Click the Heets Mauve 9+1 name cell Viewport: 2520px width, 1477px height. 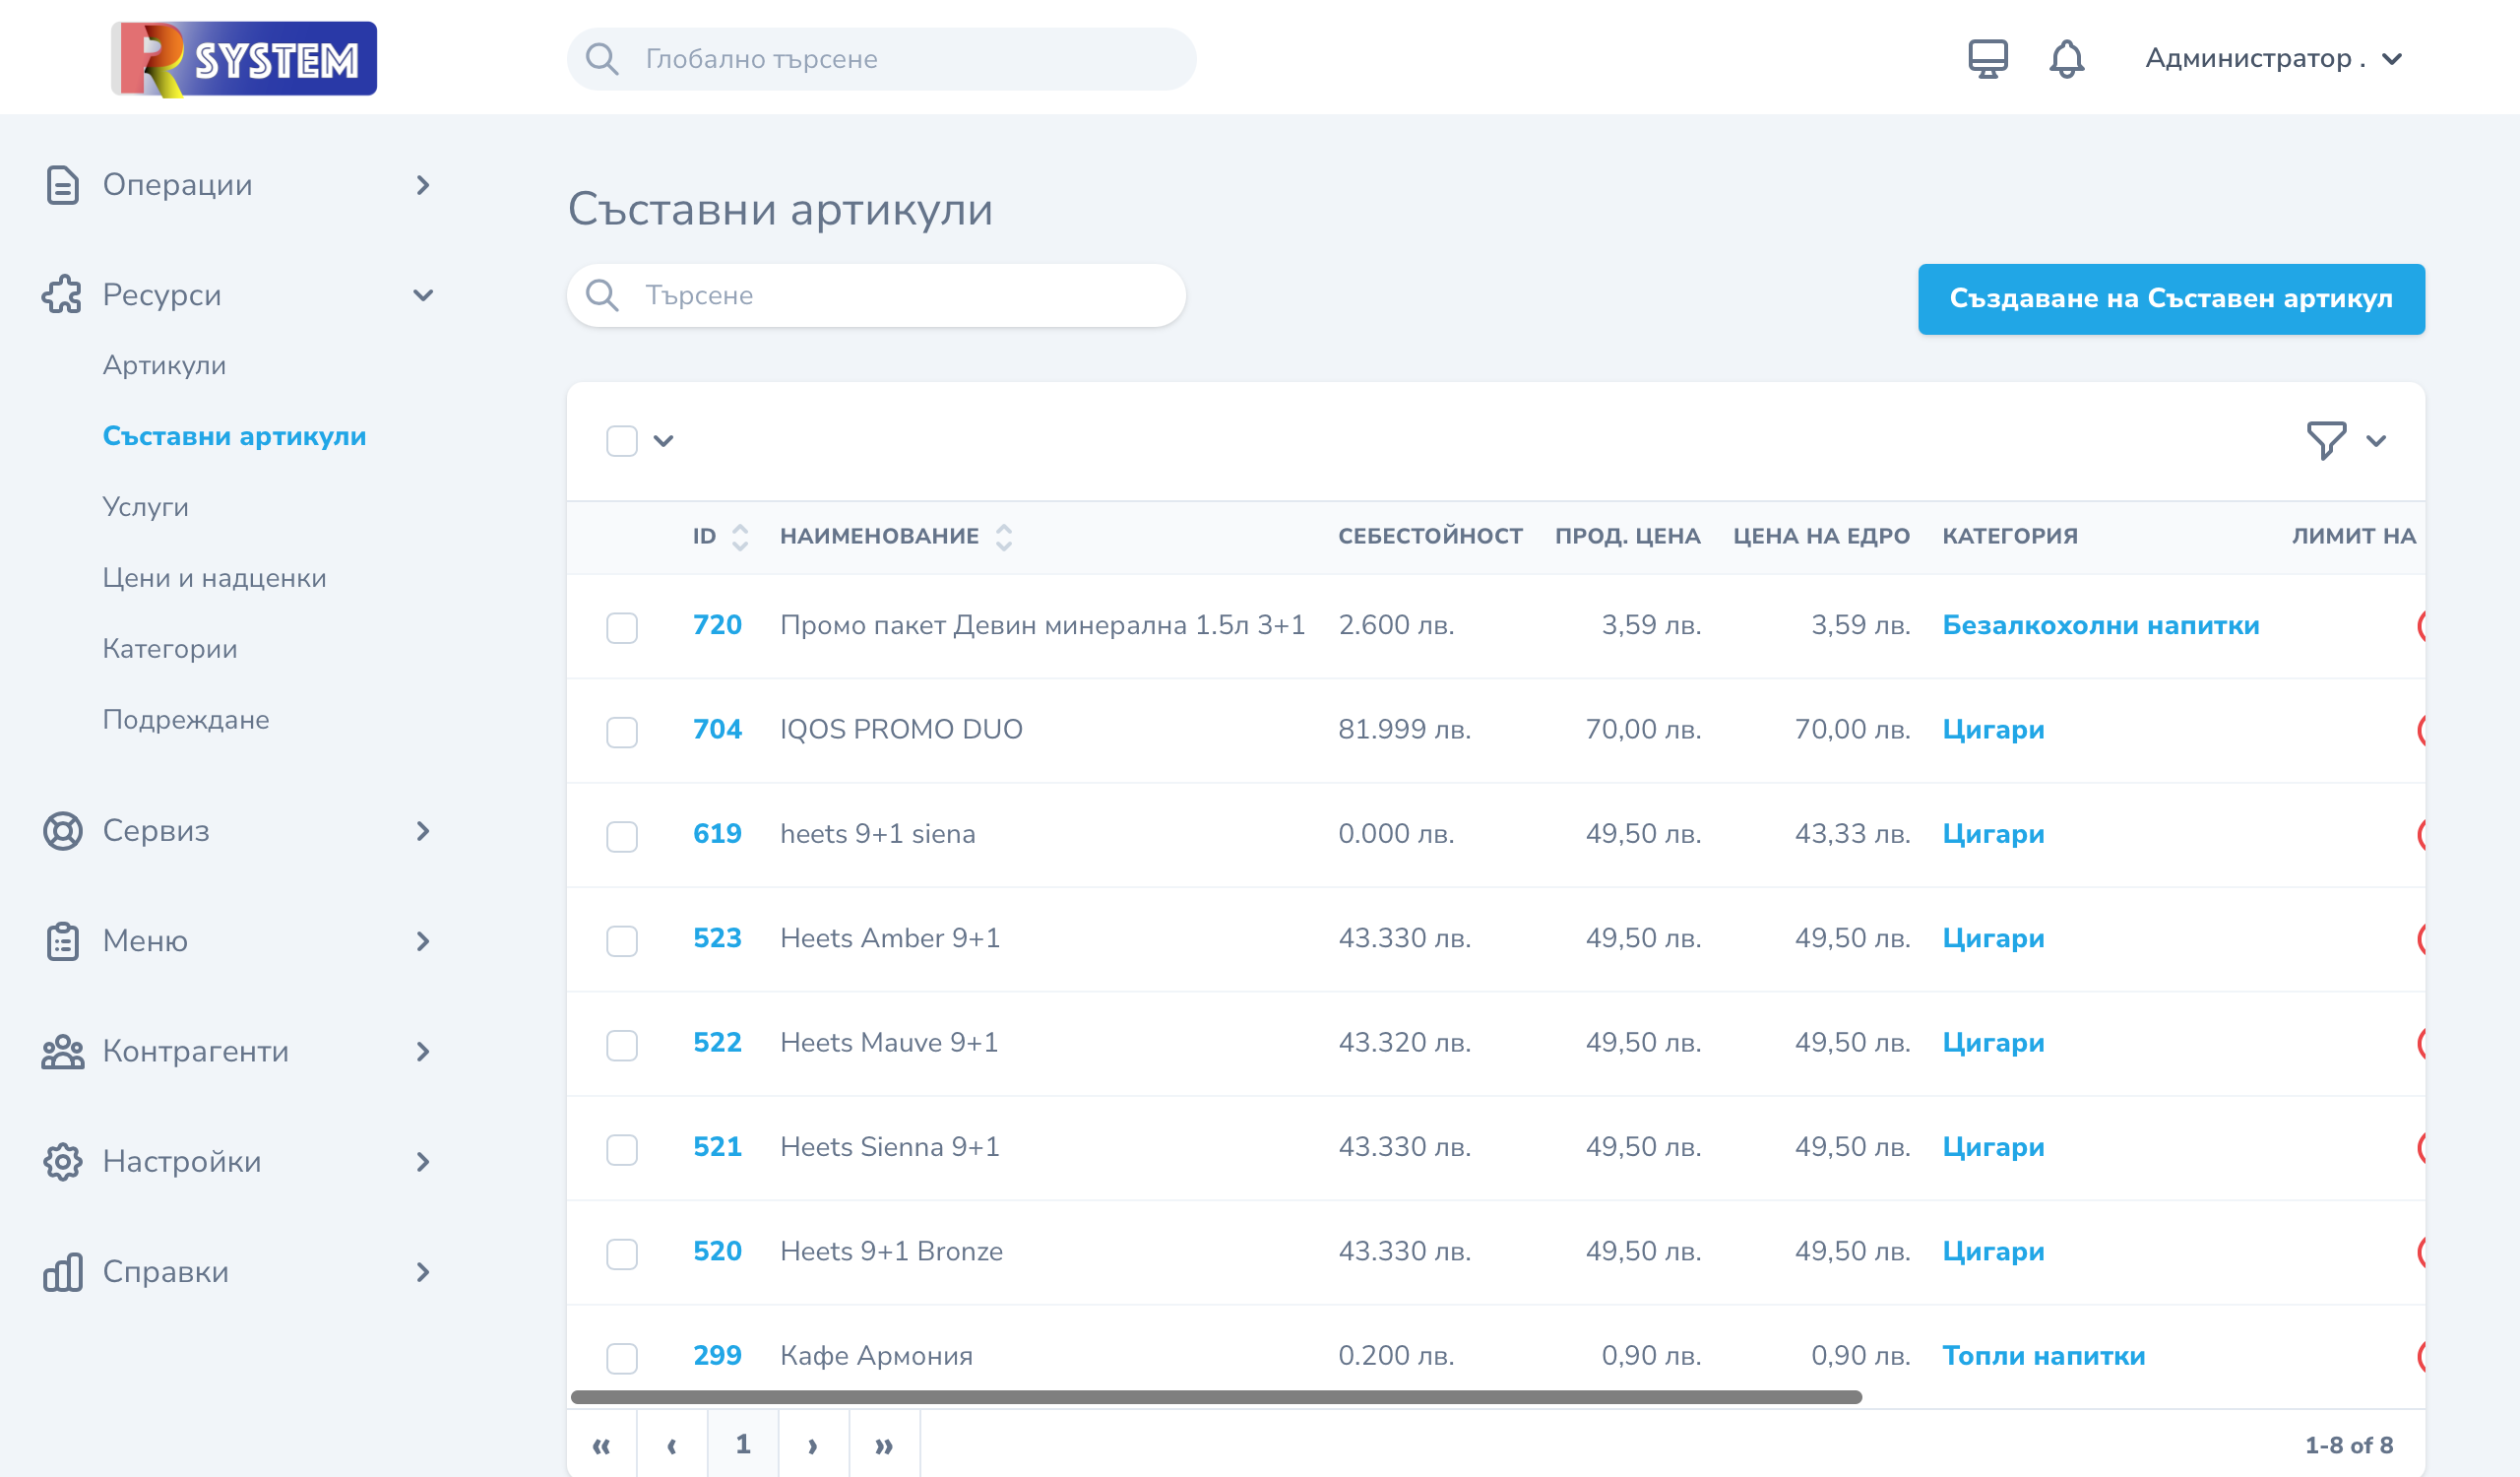tap(888, 1042)
